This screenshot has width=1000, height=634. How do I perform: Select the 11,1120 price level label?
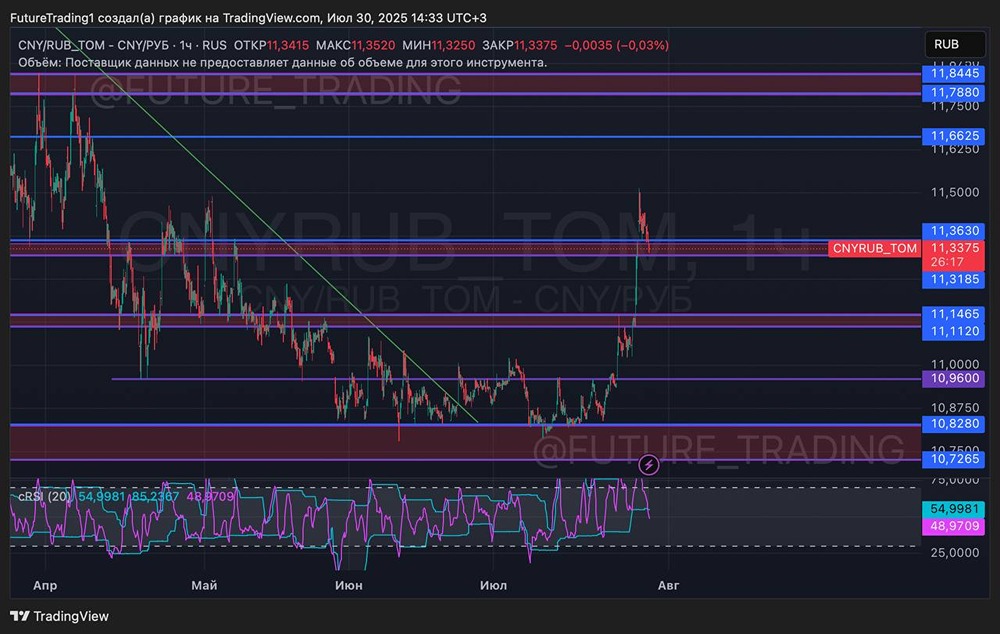(954, 331)
